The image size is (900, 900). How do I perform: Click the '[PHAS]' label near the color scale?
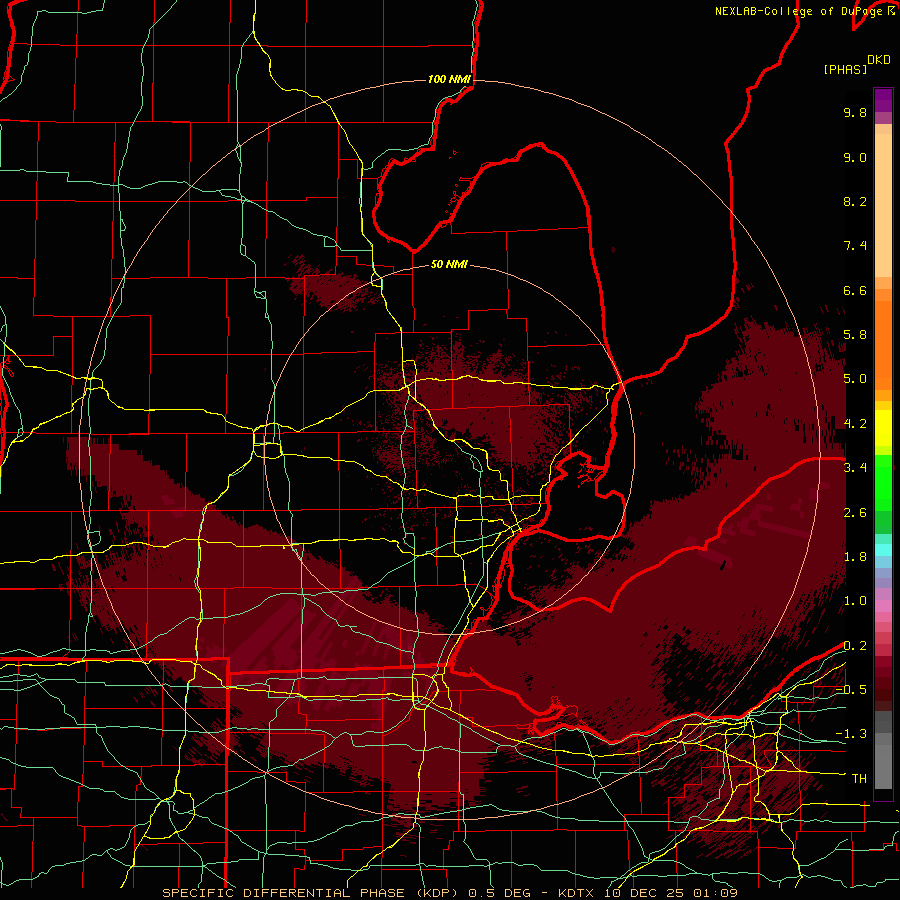tap(845, 69)
